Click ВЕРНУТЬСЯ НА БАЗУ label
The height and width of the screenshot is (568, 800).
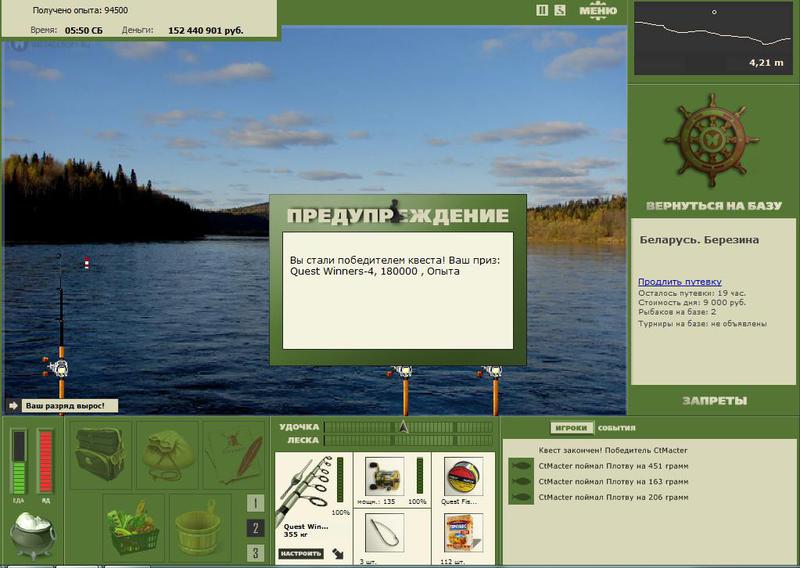pos(713,206)
